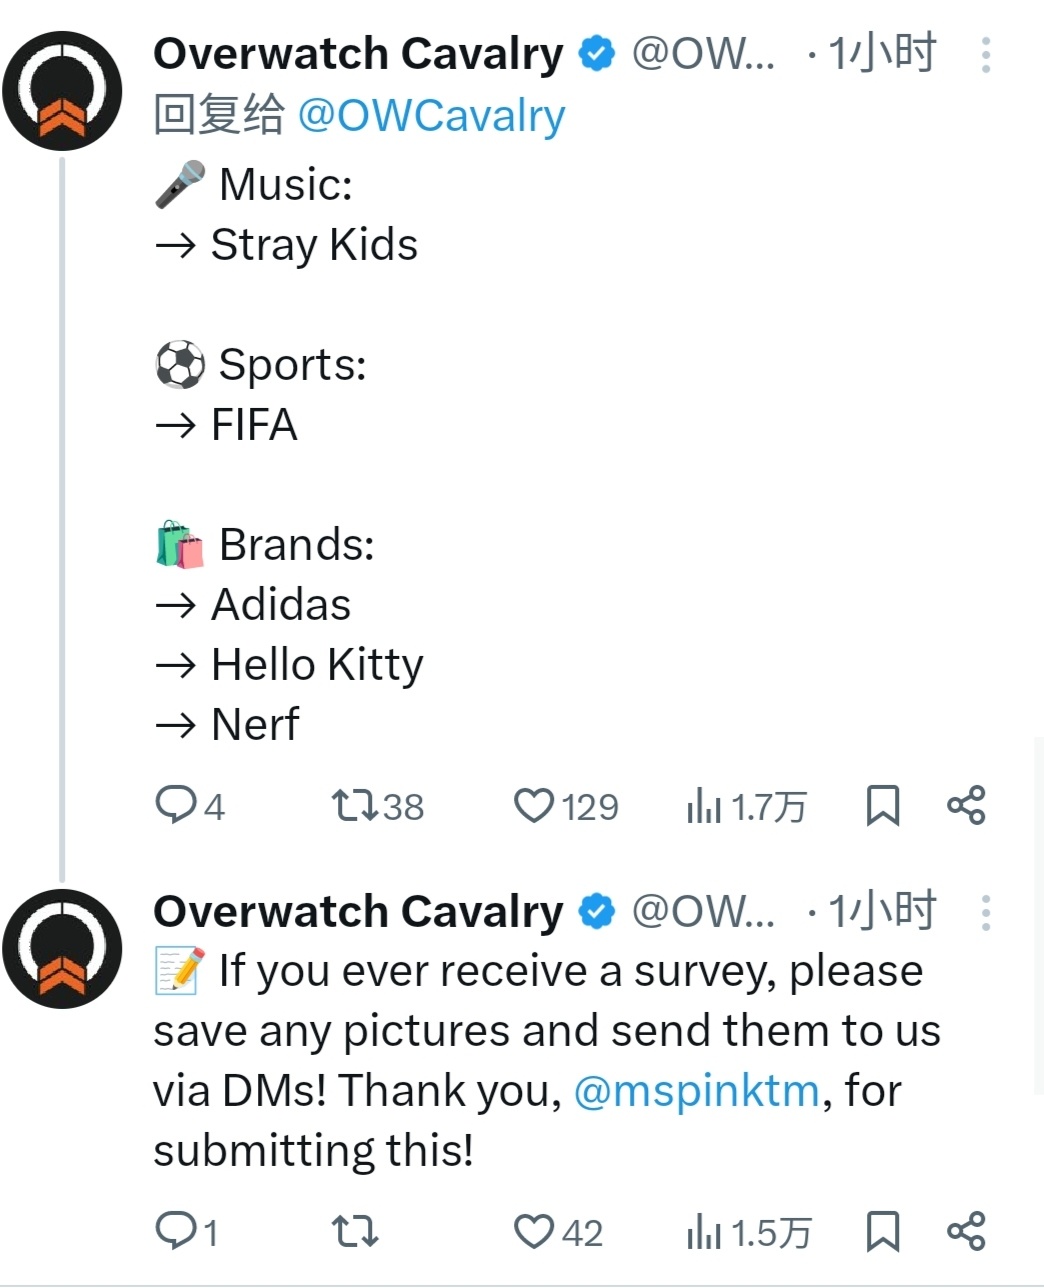Open the more options menu on survey tweet
The width and height of the screenshot is (1044, 1288).
tap(986, 912)
